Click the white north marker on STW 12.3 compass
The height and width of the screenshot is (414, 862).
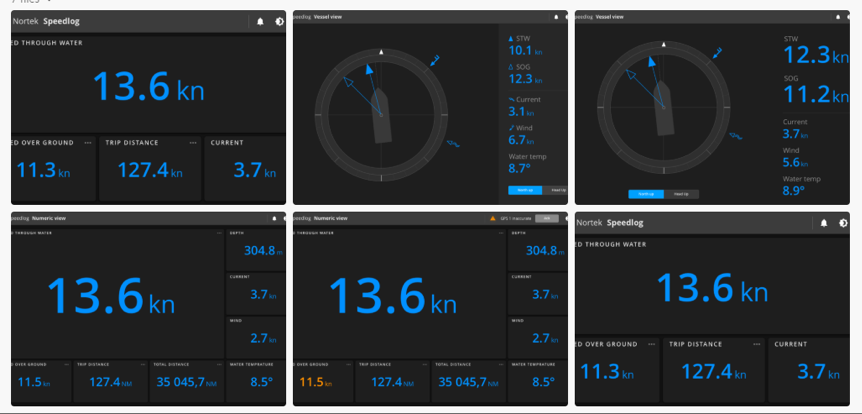point(664,44)
